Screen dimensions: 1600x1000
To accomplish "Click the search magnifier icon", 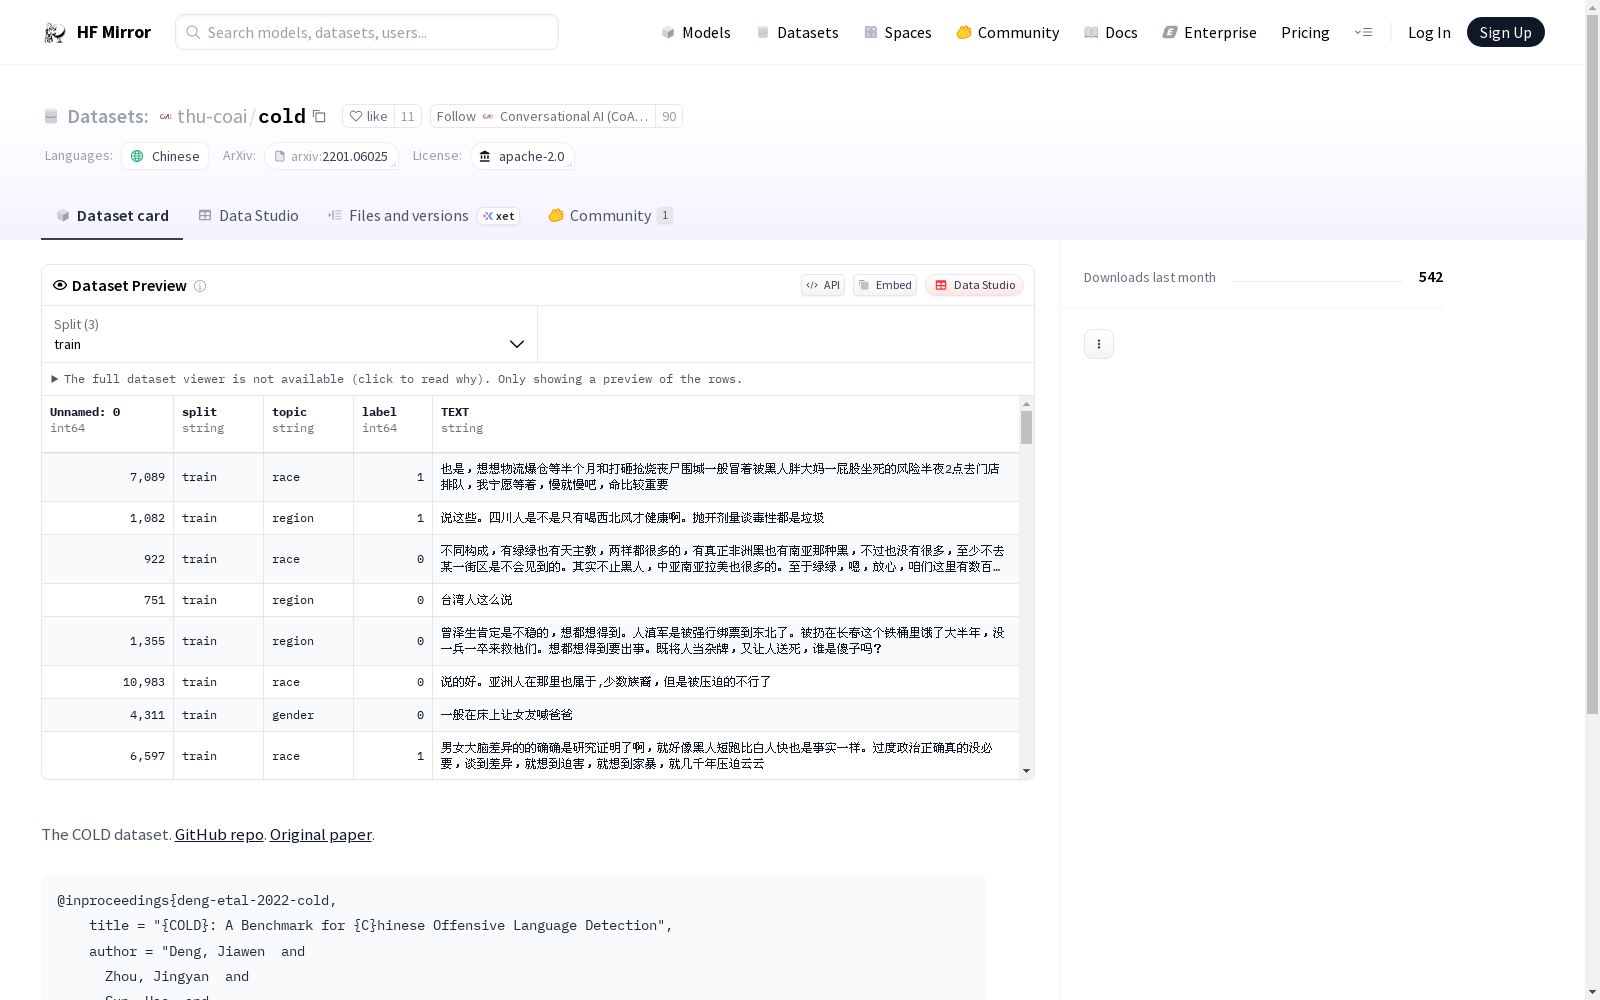I will point(193,32).
